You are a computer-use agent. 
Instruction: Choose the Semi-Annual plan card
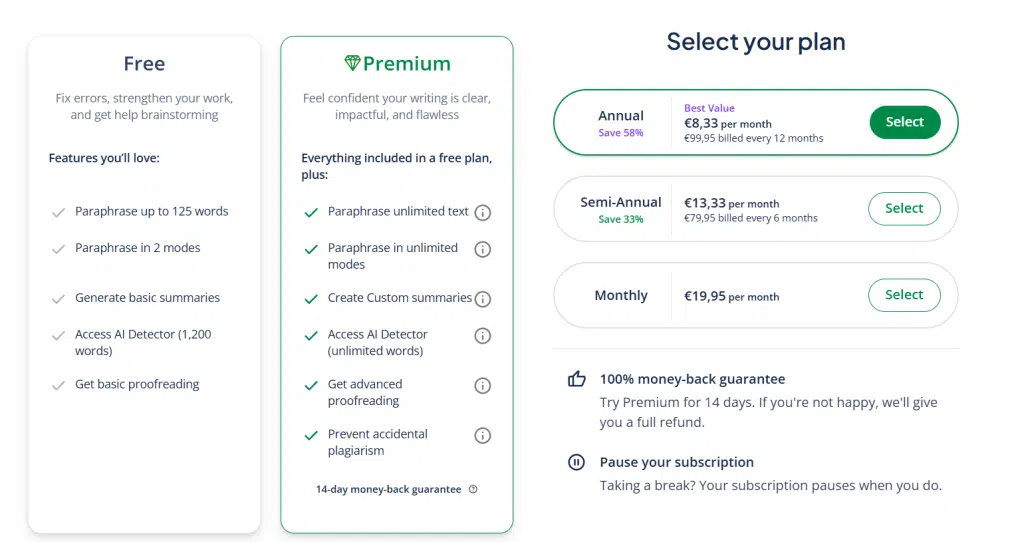(x=756, y=209)
